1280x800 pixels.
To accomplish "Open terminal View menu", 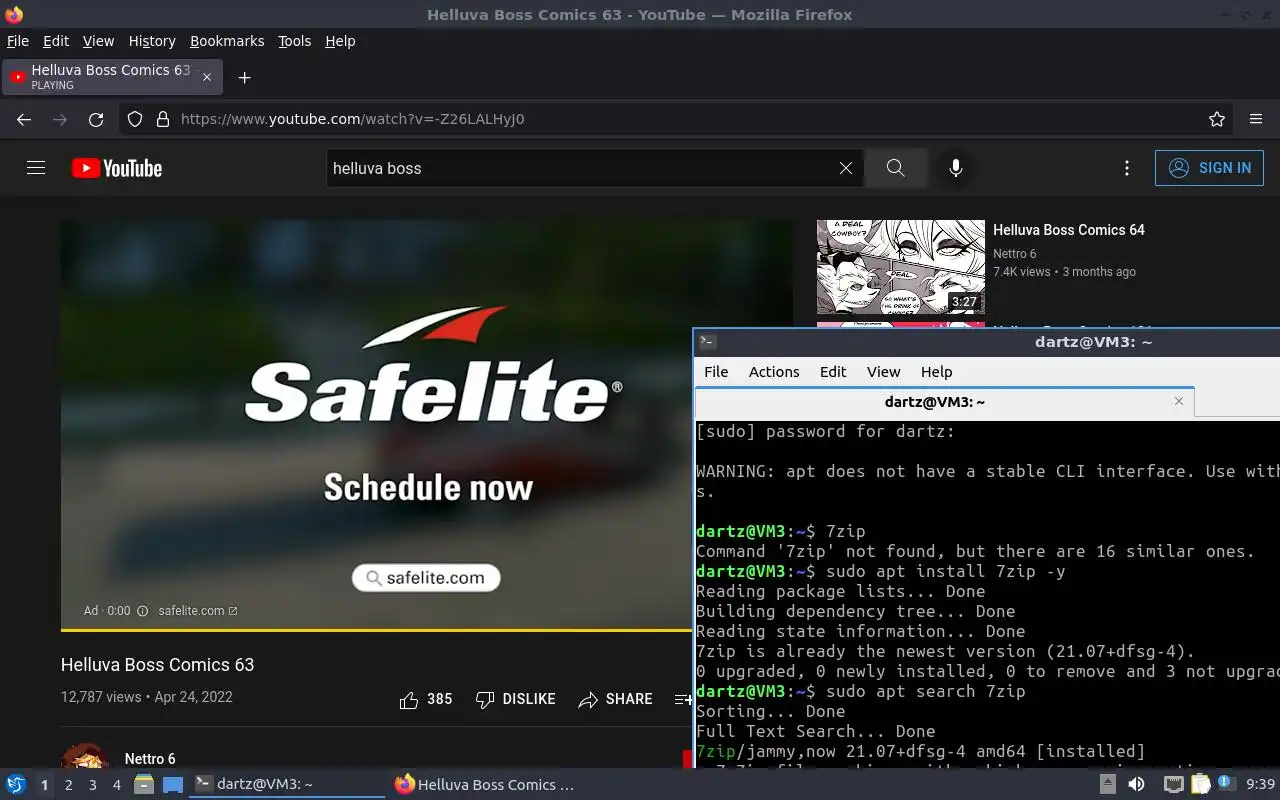I will pyautogui.click(x=883, y=372).
